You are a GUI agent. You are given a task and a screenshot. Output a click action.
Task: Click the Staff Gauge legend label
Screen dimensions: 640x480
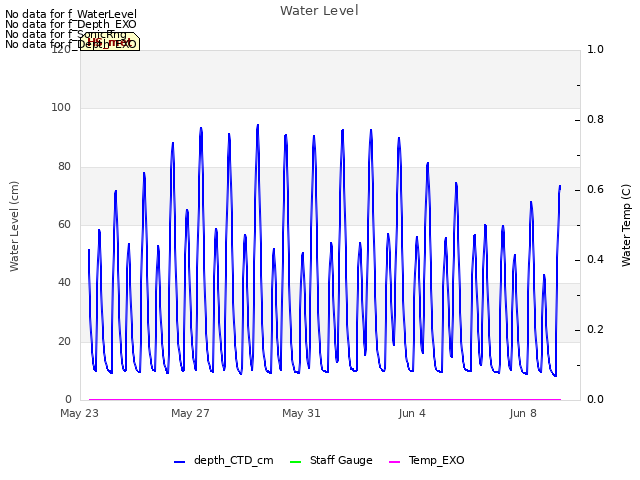[341, 460]
